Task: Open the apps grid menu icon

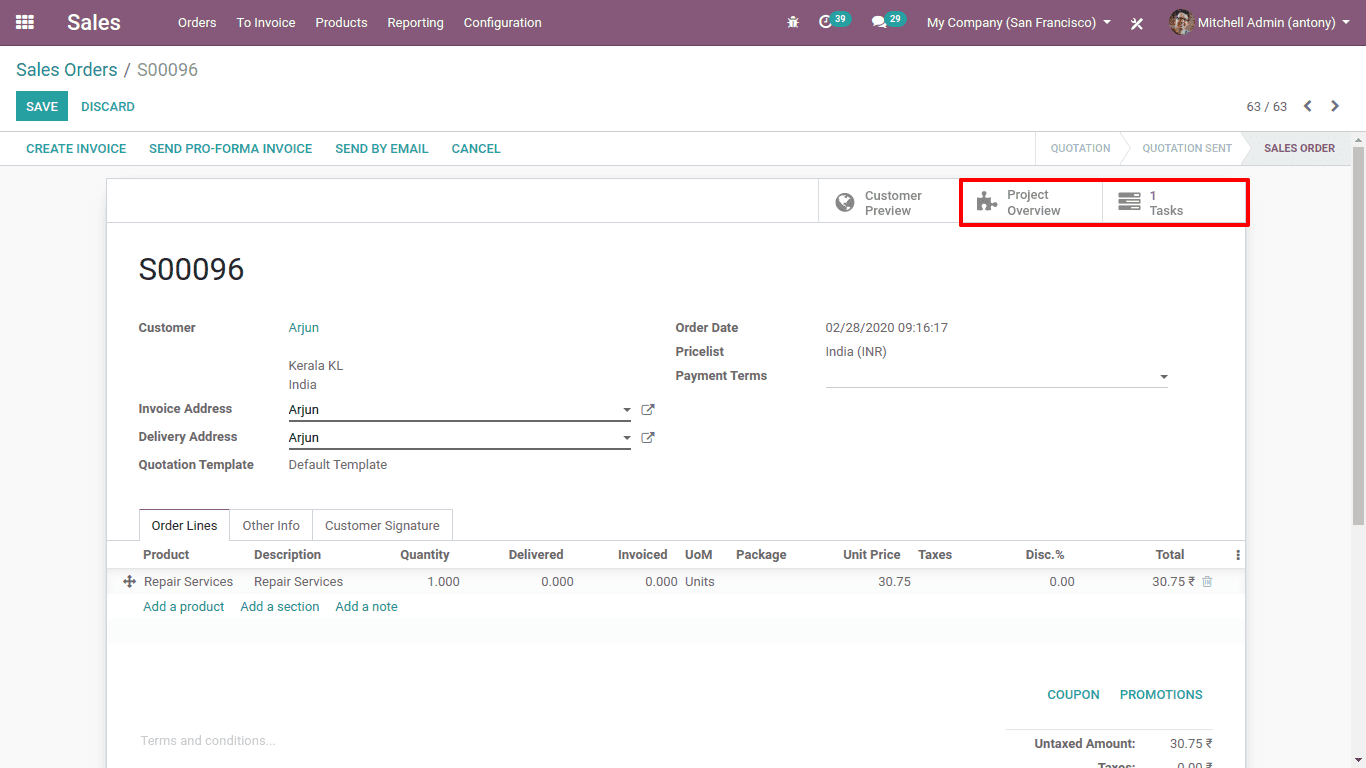Action: (25, 22)
